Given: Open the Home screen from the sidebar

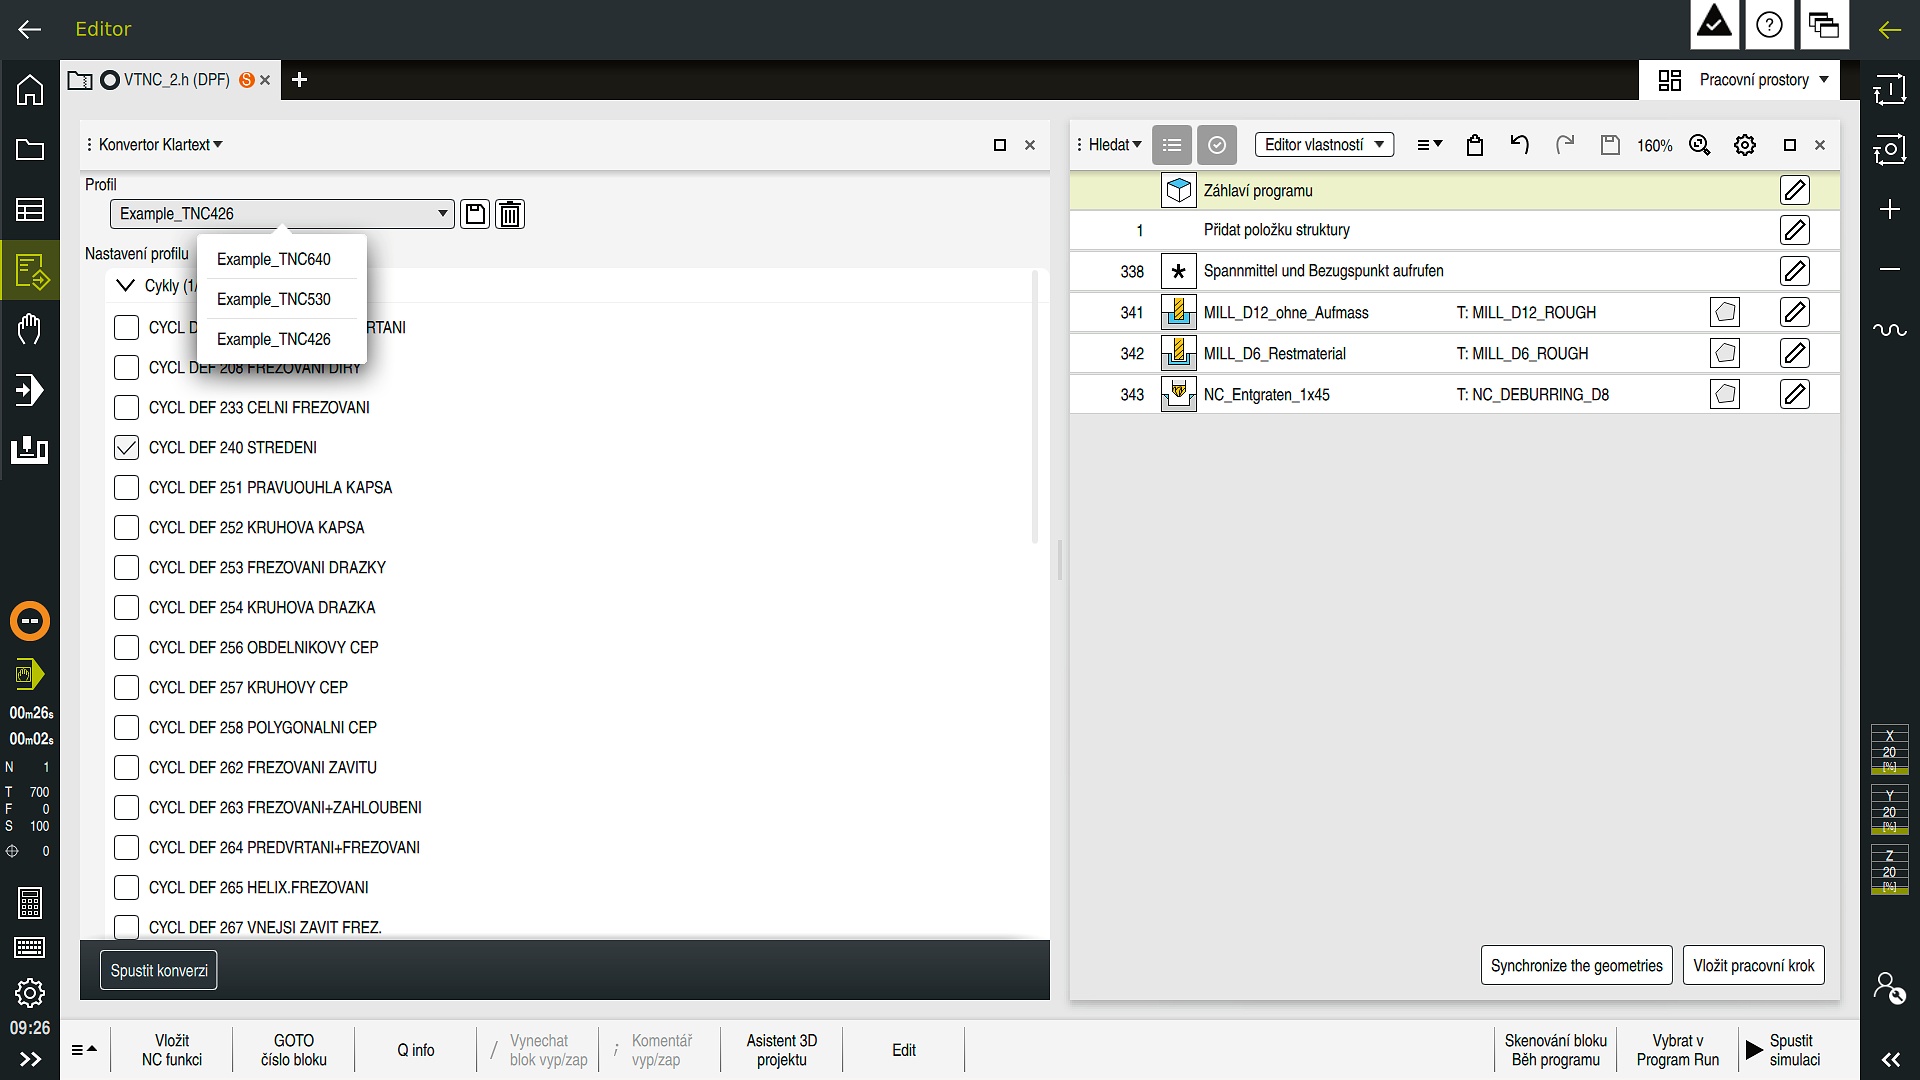Looking at the screenshot, I should click(30, 90).
